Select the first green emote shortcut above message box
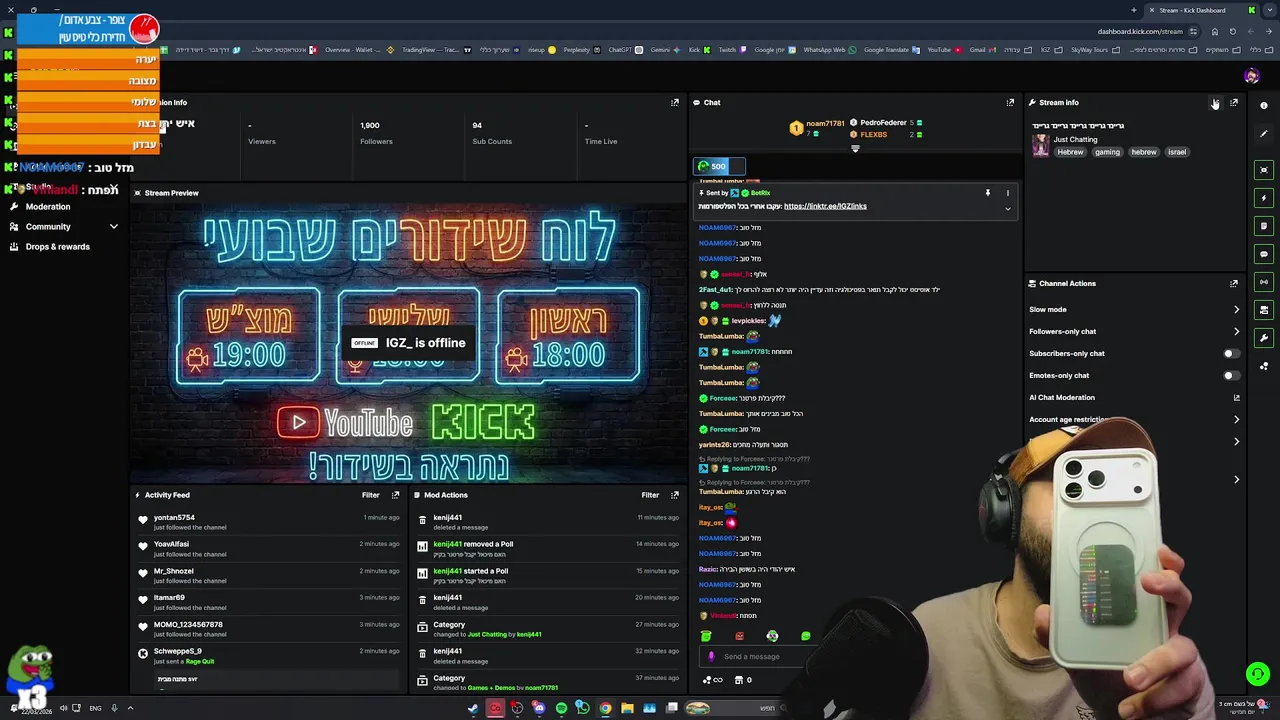The height and width of the screenshot is (720, 1280). [706, 636]
